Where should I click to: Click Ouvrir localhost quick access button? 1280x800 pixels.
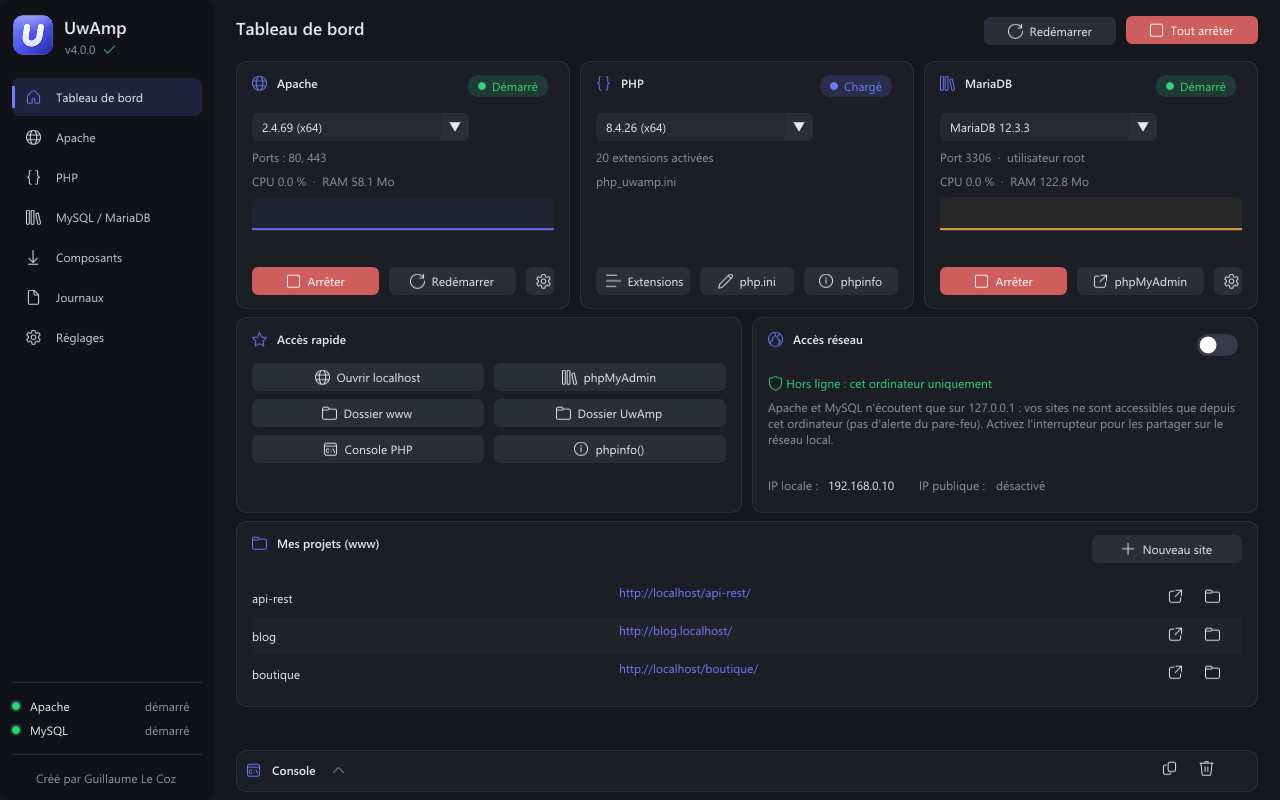tap(368, 377)
